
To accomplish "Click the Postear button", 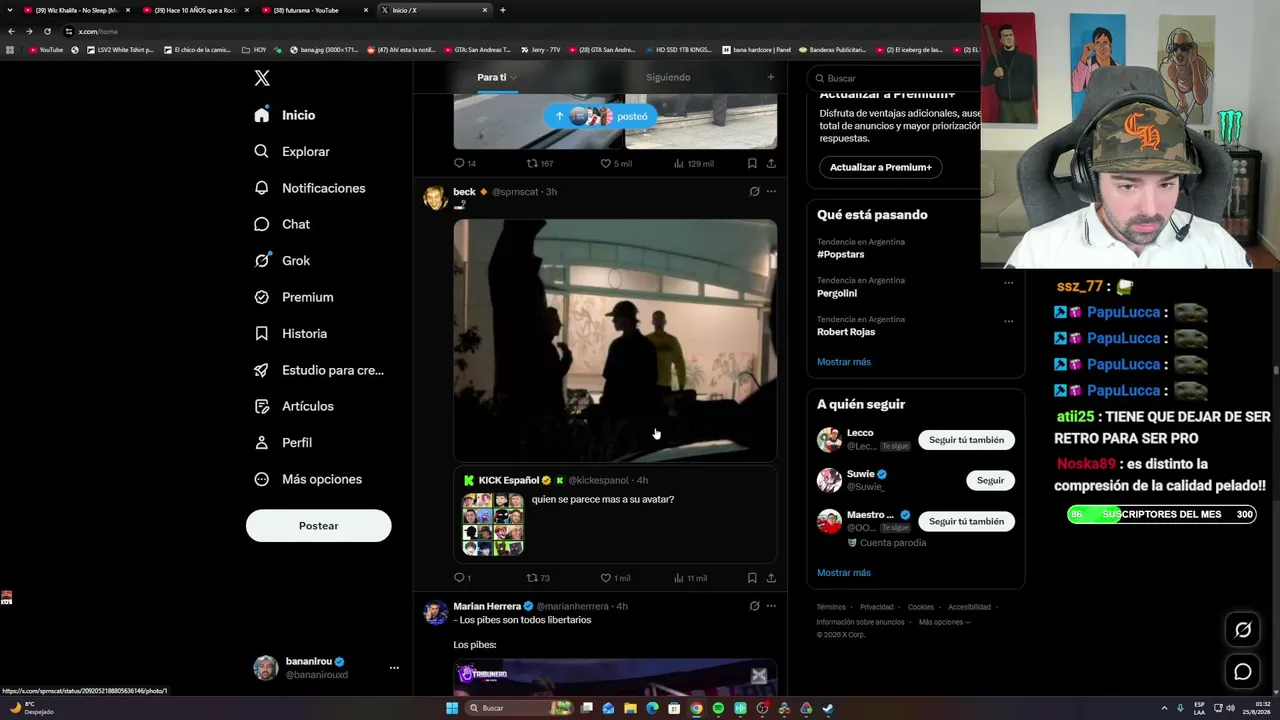I will 319,526.
